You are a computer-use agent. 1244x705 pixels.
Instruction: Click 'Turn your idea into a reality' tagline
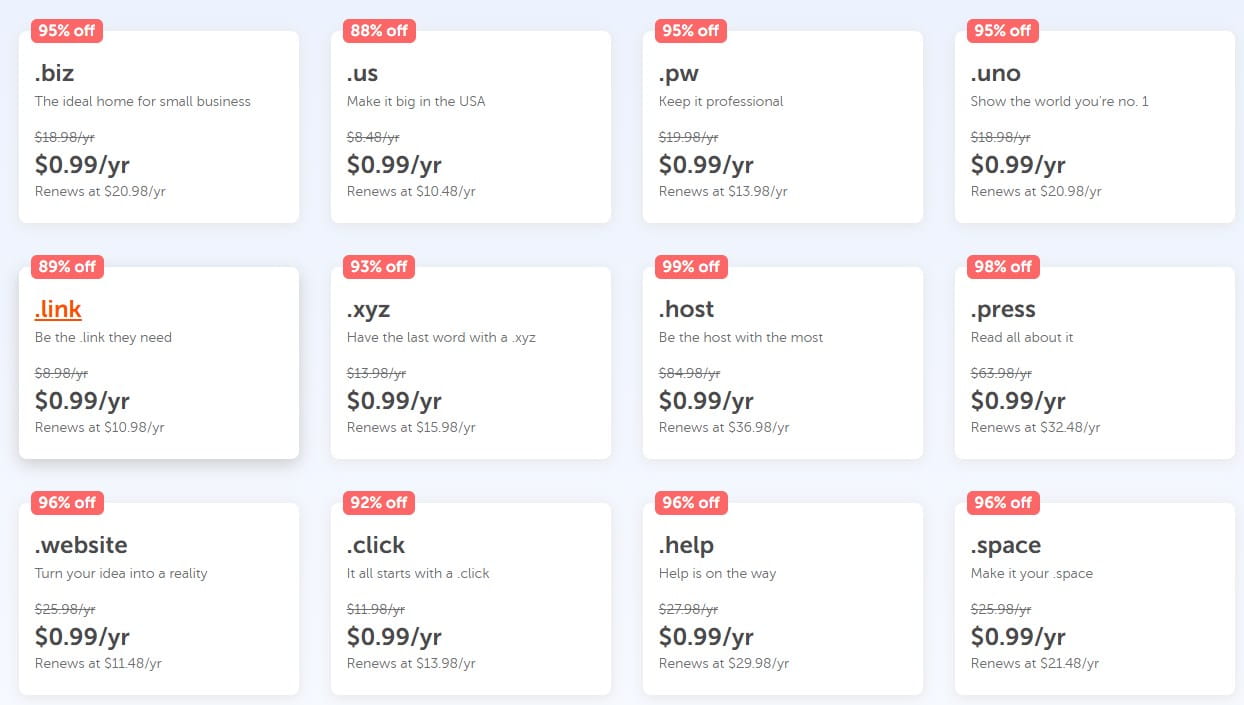tap(121, 573)
